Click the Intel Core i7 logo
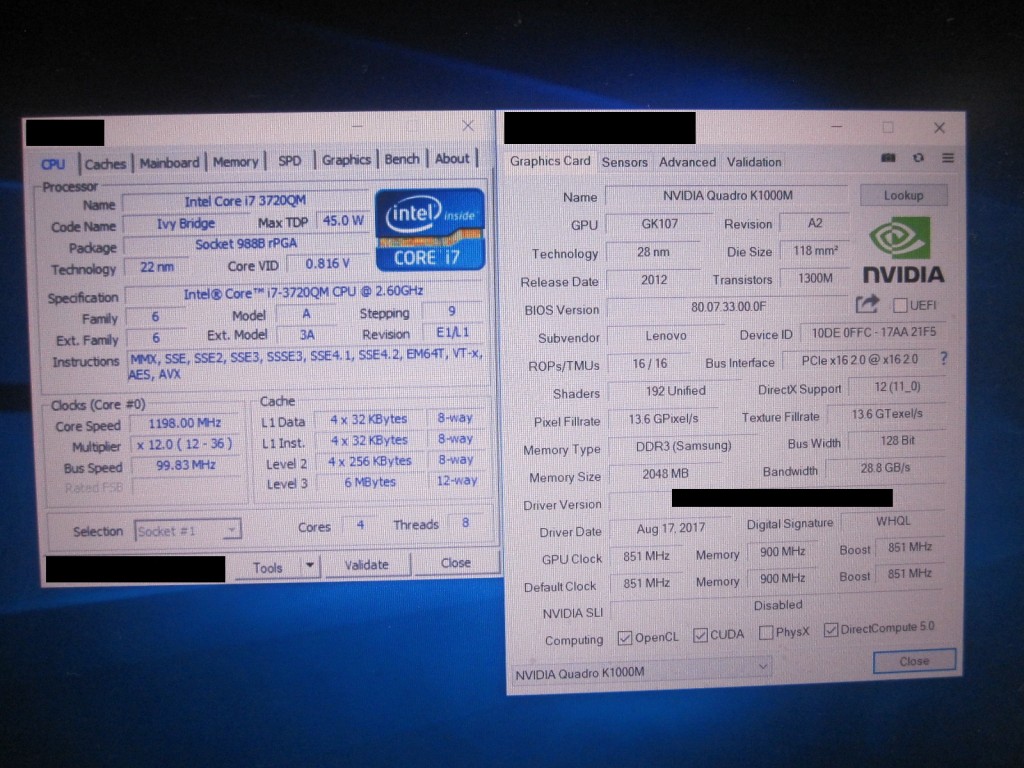This screenshot has width=1024, height=768. 430,230
